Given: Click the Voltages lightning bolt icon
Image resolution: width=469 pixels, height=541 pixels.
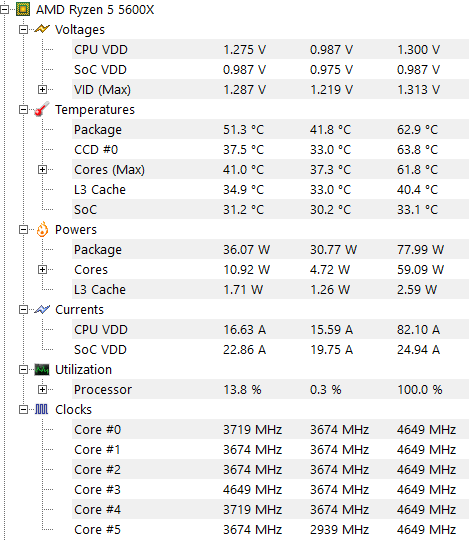Looking at the screenshot, I should (x=42, y=29).
